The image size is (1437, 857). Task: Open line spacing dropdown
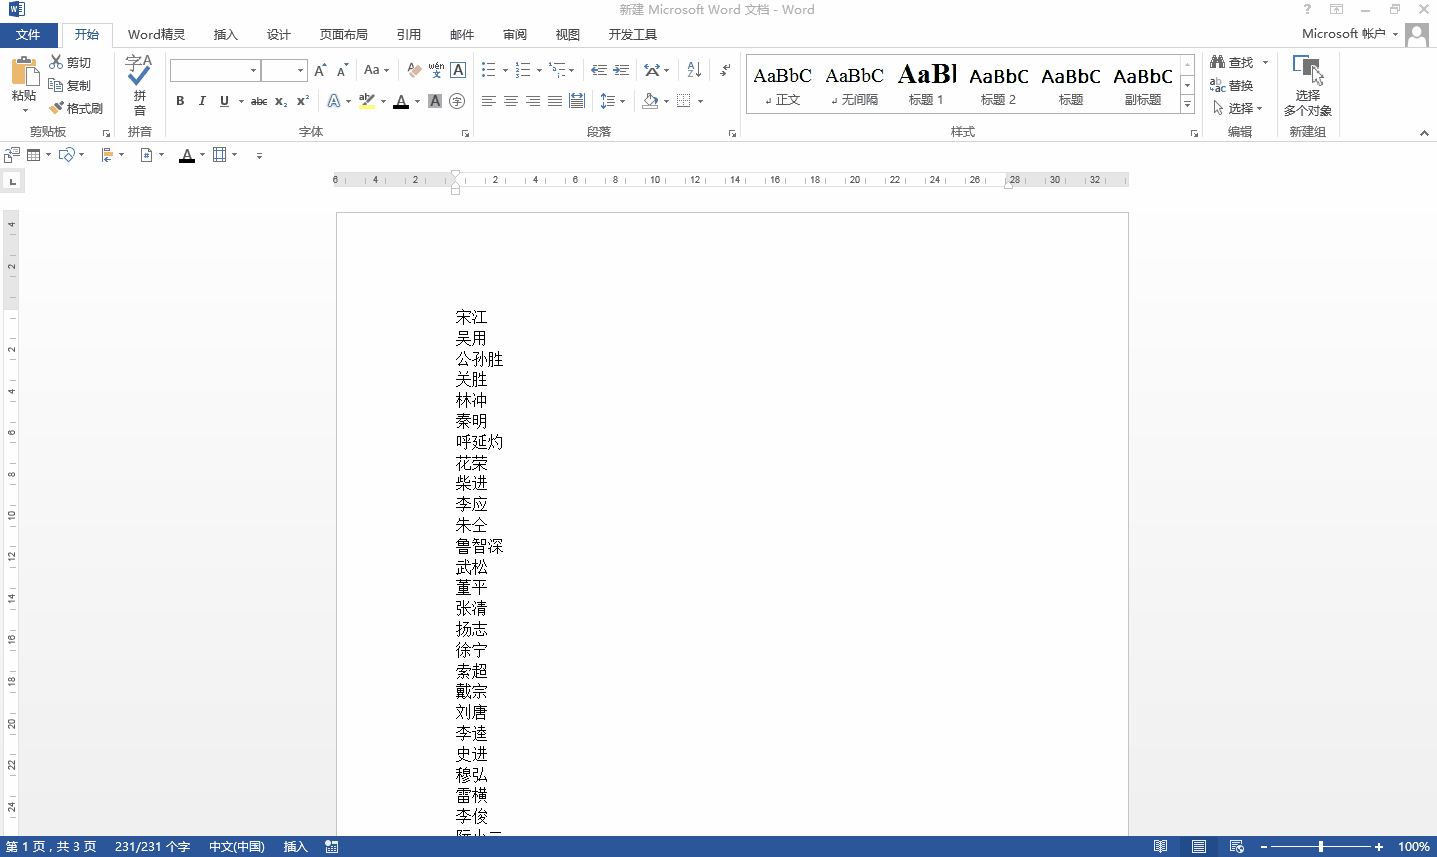(x=612, y=101)
